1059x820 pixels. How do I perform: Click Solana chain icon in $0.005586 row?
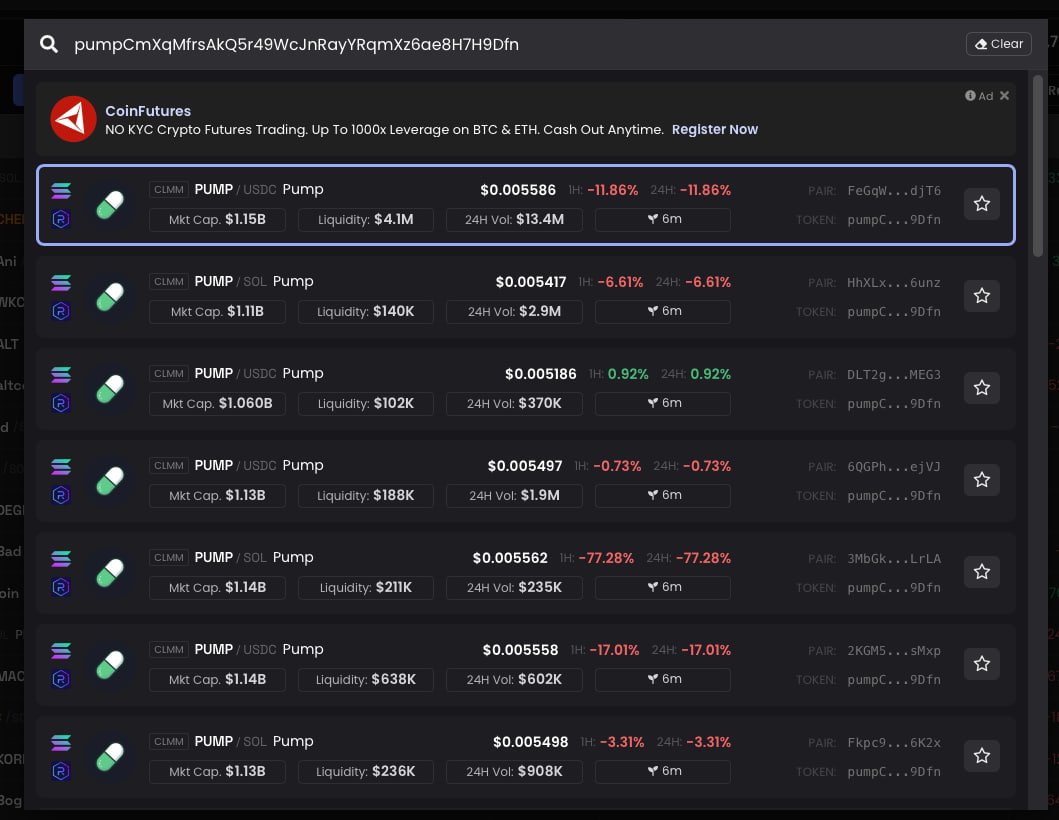pos(61,190)
